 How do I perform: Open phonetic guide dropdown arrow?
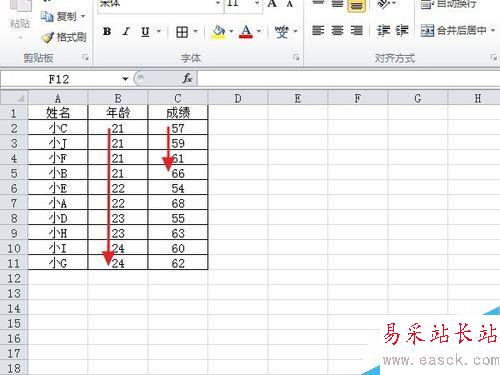click(296, 32)
